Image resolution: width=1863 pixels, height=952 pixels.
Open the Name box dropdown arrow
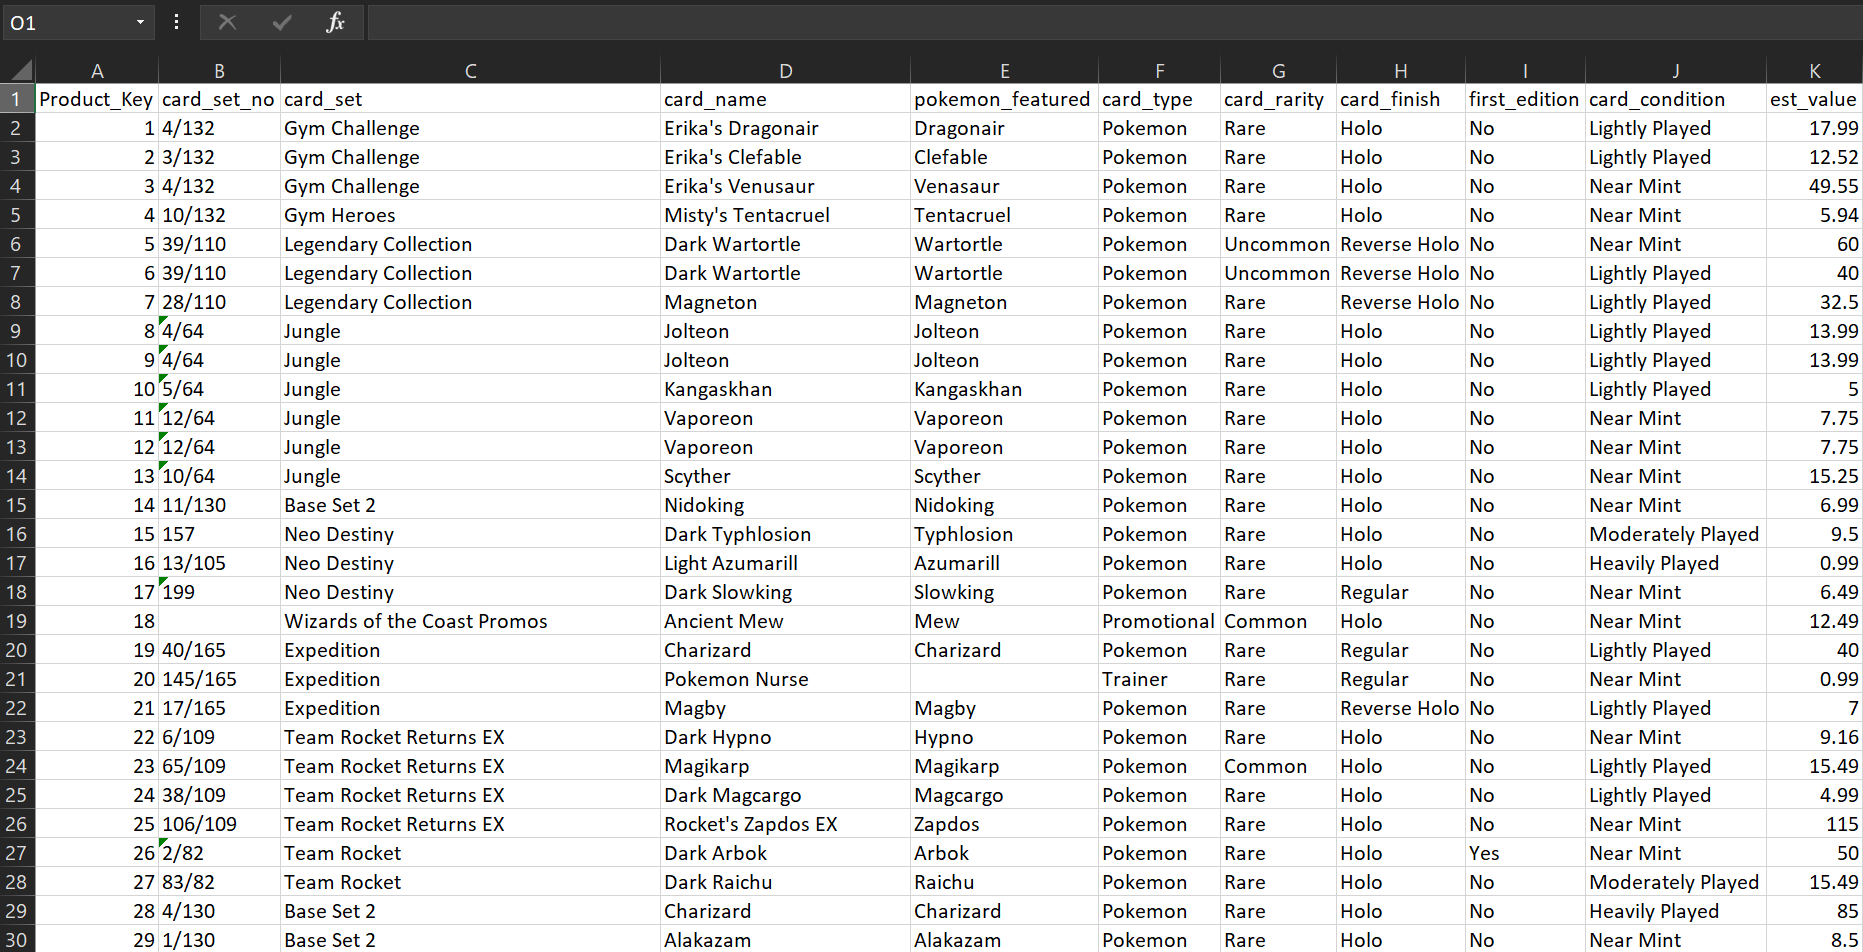coord(140,21)
